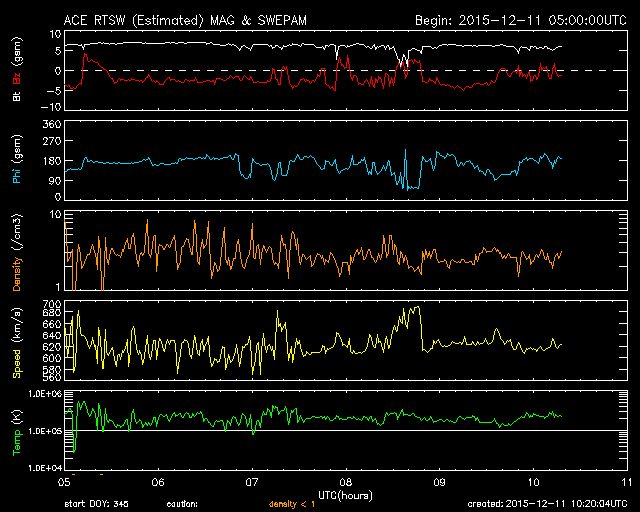
Task: Click the '10' hour tick label
Action: pyautogui.click(x=533, y=482)
